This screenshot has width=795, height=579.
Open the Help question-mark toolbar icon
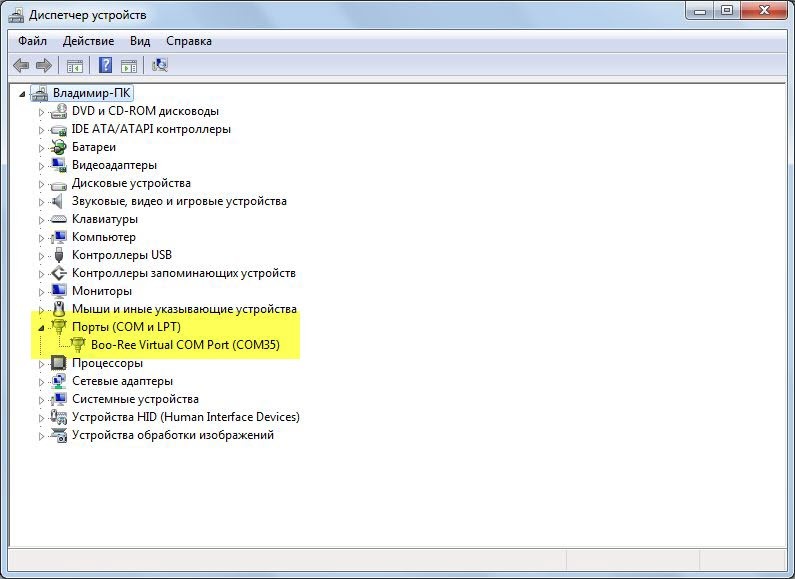pos(105,65)
